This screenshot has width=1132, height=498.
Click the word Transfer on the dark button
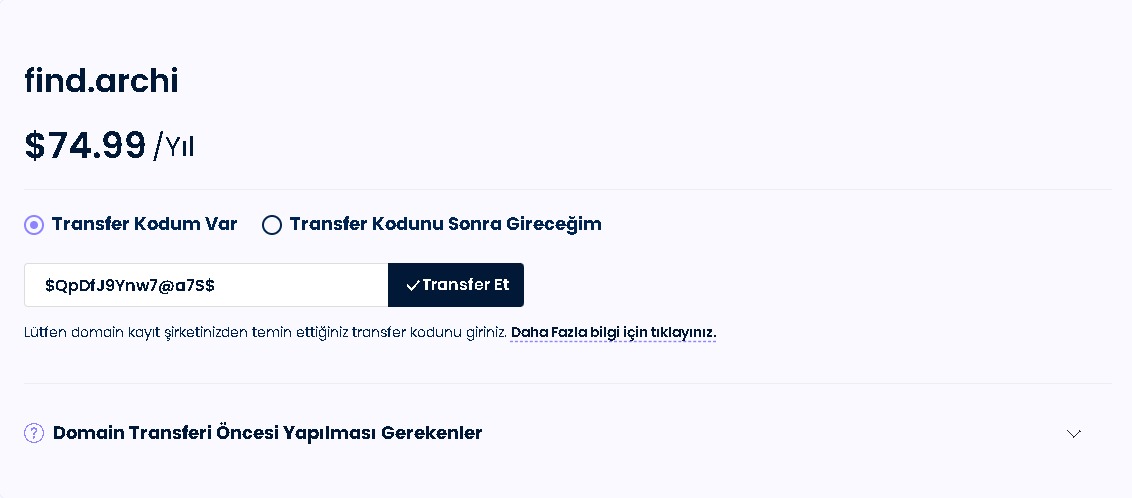452,285
